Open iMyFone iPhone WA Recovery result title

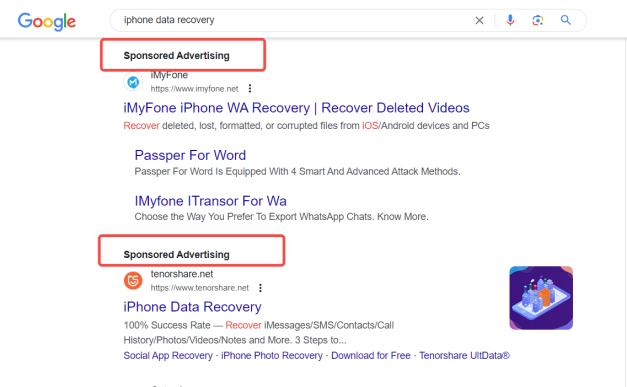[296, 108]
